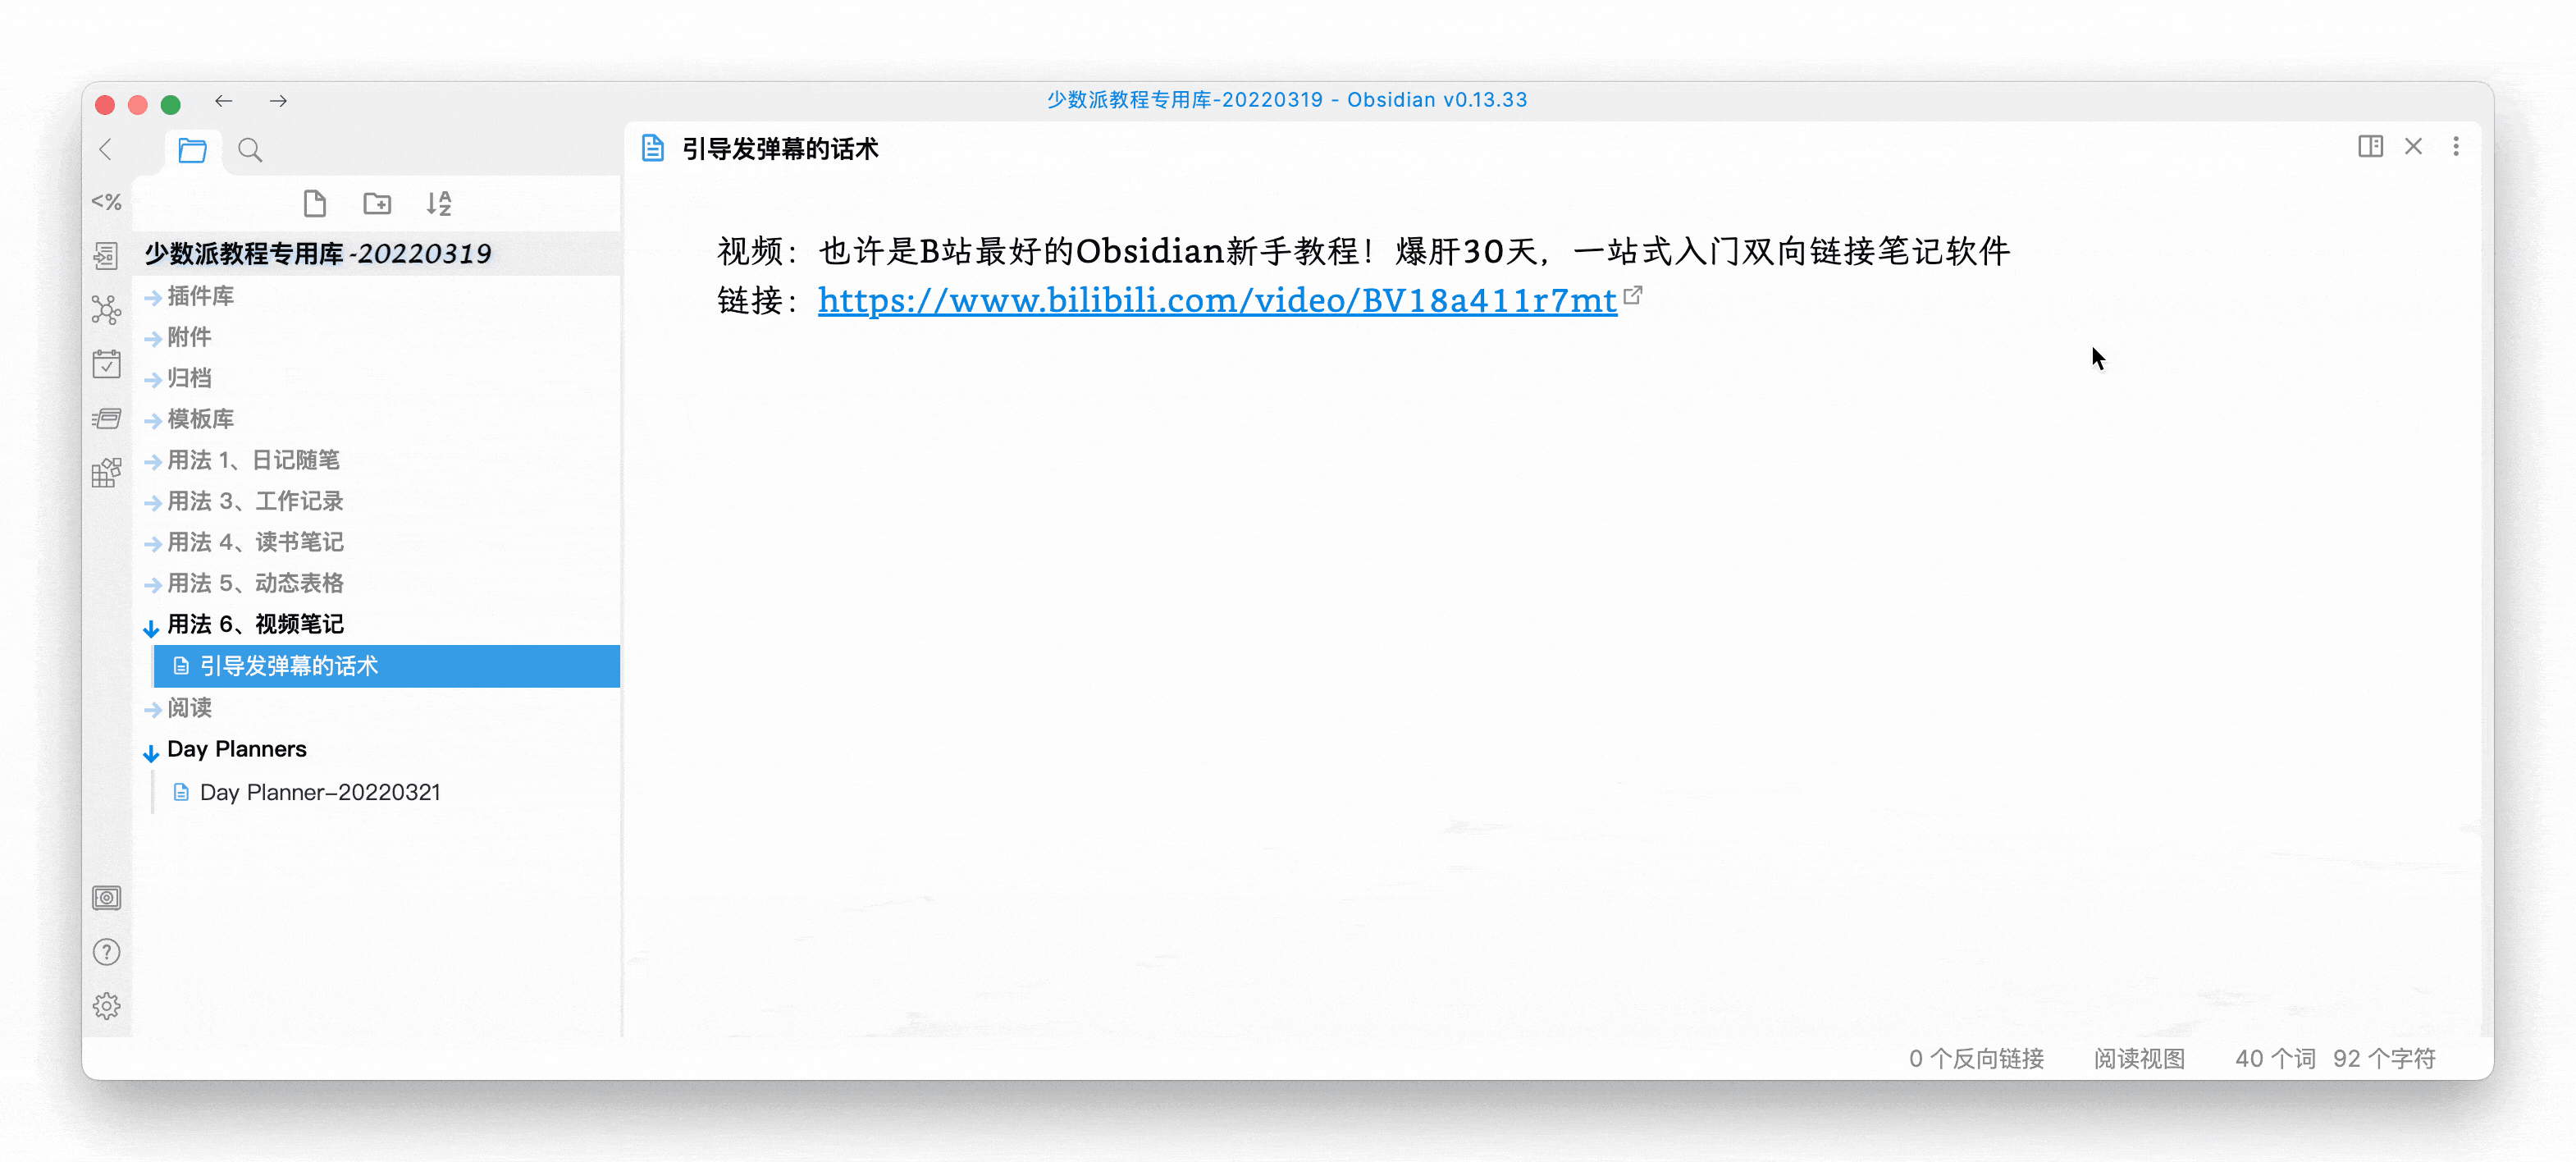Collapse the left sidebar chevron
Image resolution: width=2576 pixels, height=1162 pixels.
click(106, 150)
